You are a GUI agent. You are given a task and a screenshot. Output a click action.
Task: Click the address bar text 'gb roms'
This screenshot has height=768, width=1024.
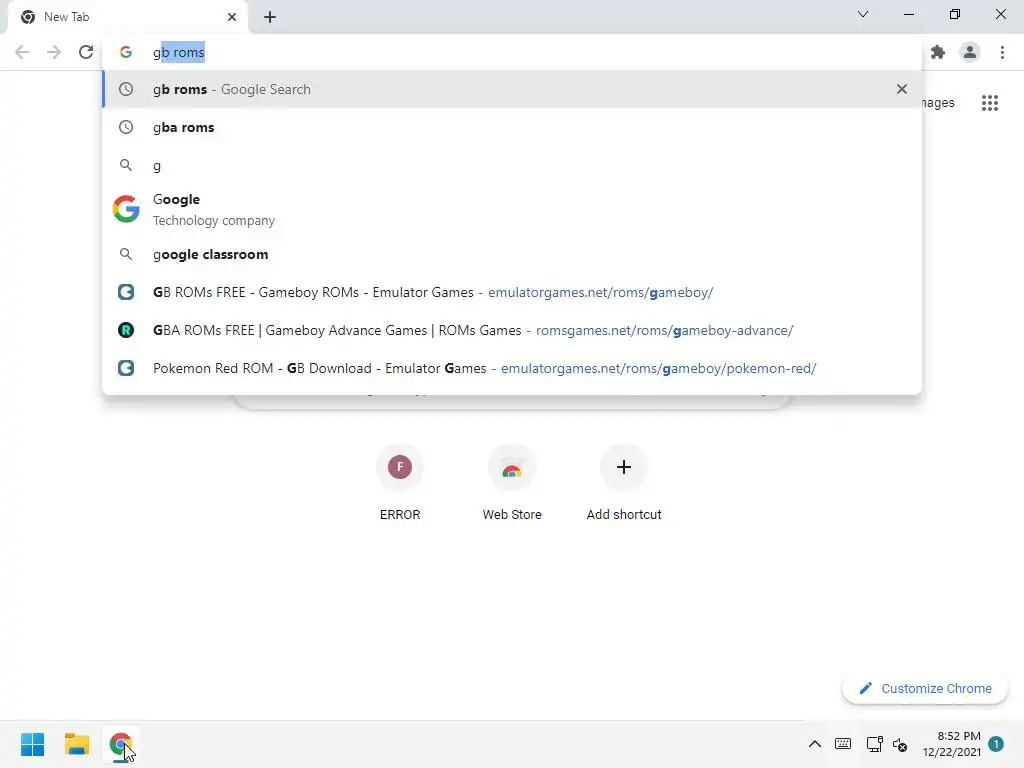tap(179, 52)
